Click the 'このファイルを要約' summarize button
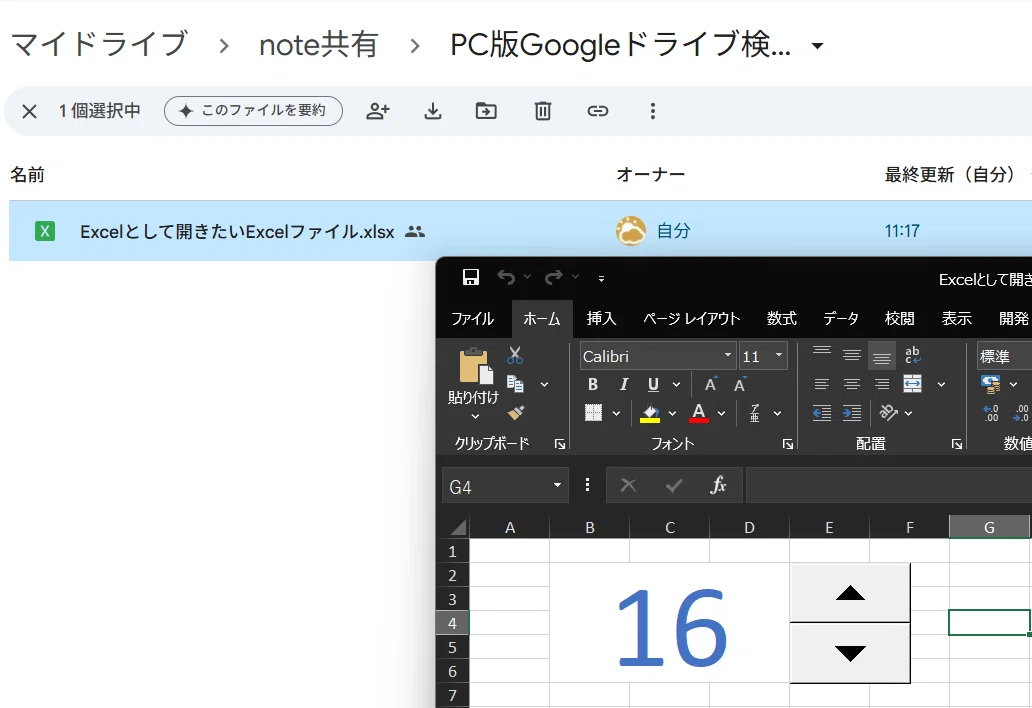This screenshot has width=1032, height=708. click(253, 111)
